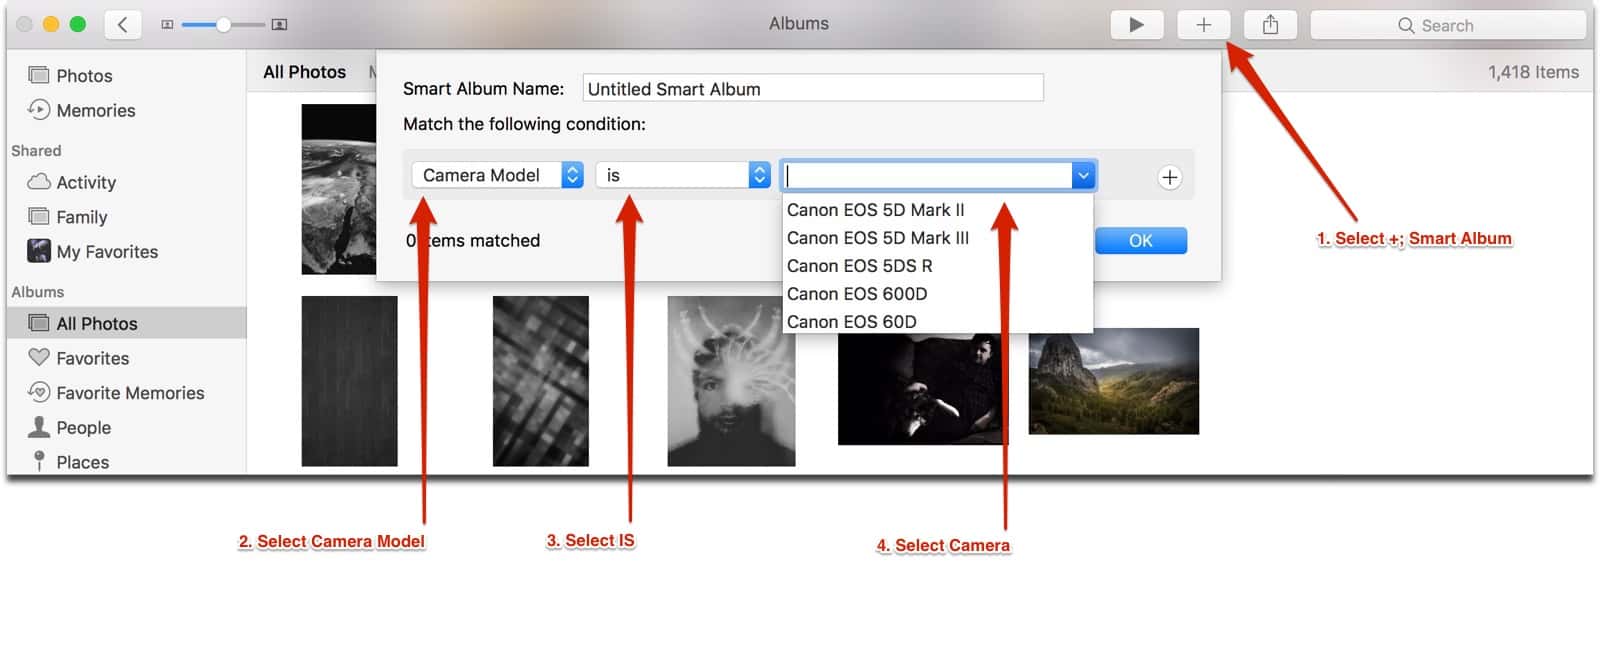
Task: Click the camera value combo box field
Action: (927, 176)
